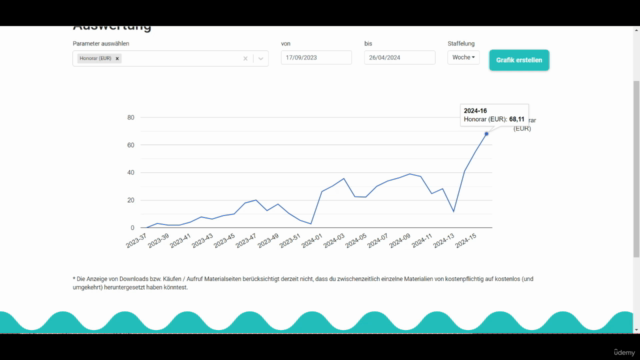Expand the parameter selection dropdown arrow

(261, 59)
